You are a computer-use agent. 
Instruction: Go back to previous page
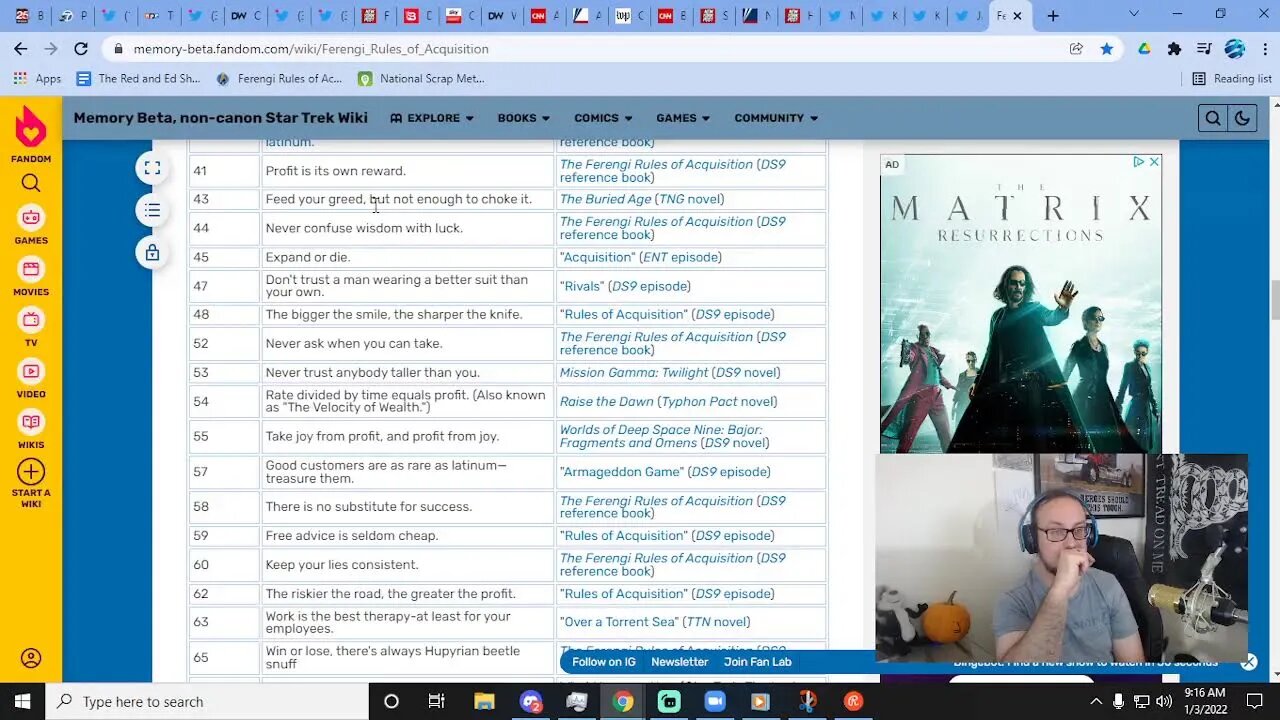tap(21, 48)
